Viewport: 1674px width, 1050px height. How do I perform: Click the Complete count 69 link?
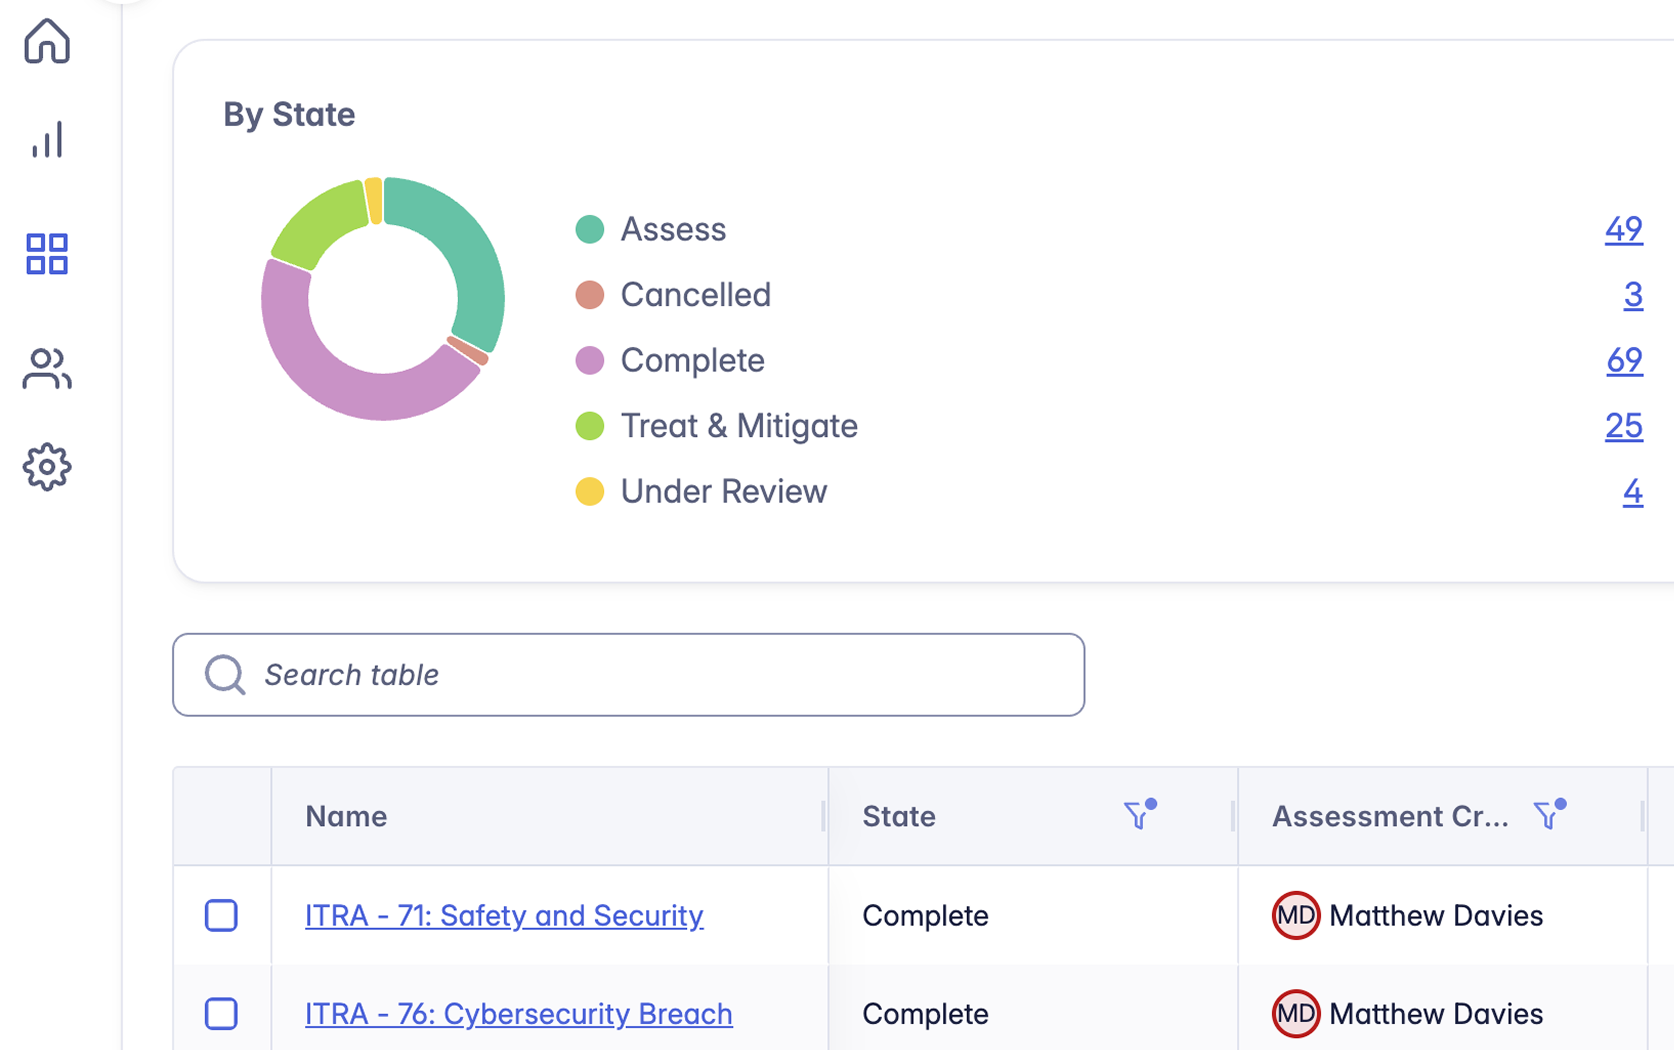[x=1624, y=360]
